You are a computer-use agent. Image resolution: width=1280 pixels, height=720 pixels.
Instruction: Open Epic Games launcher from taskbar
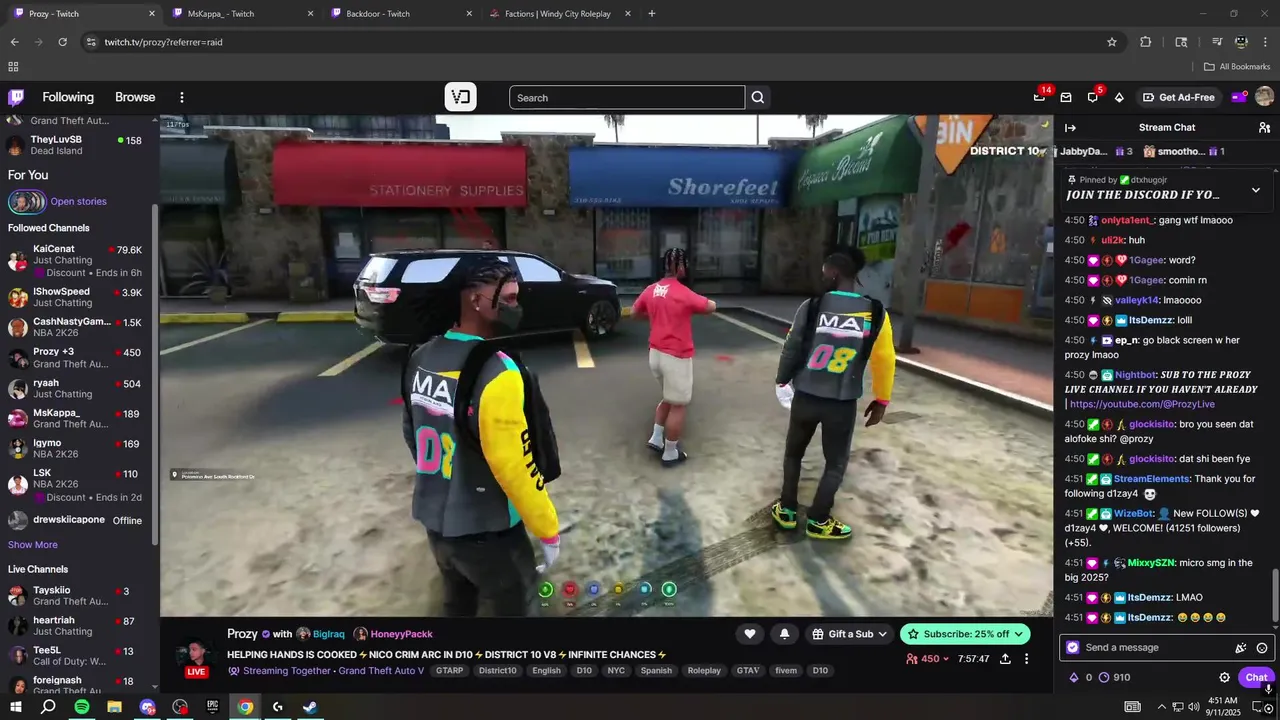click(212, 707)
